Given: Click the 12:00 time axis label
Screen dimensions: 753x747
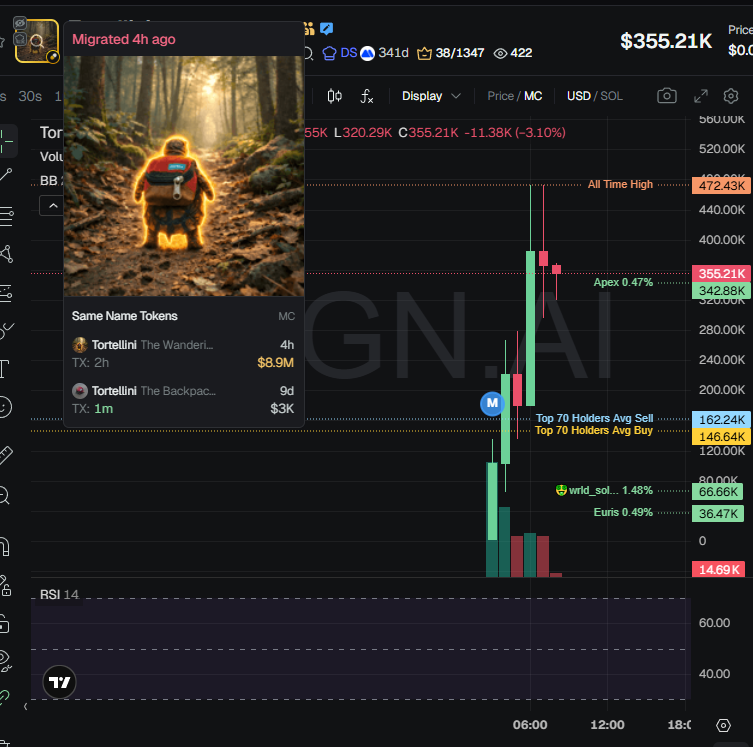Looking at the screenshot, I should [x=607, y=725].
